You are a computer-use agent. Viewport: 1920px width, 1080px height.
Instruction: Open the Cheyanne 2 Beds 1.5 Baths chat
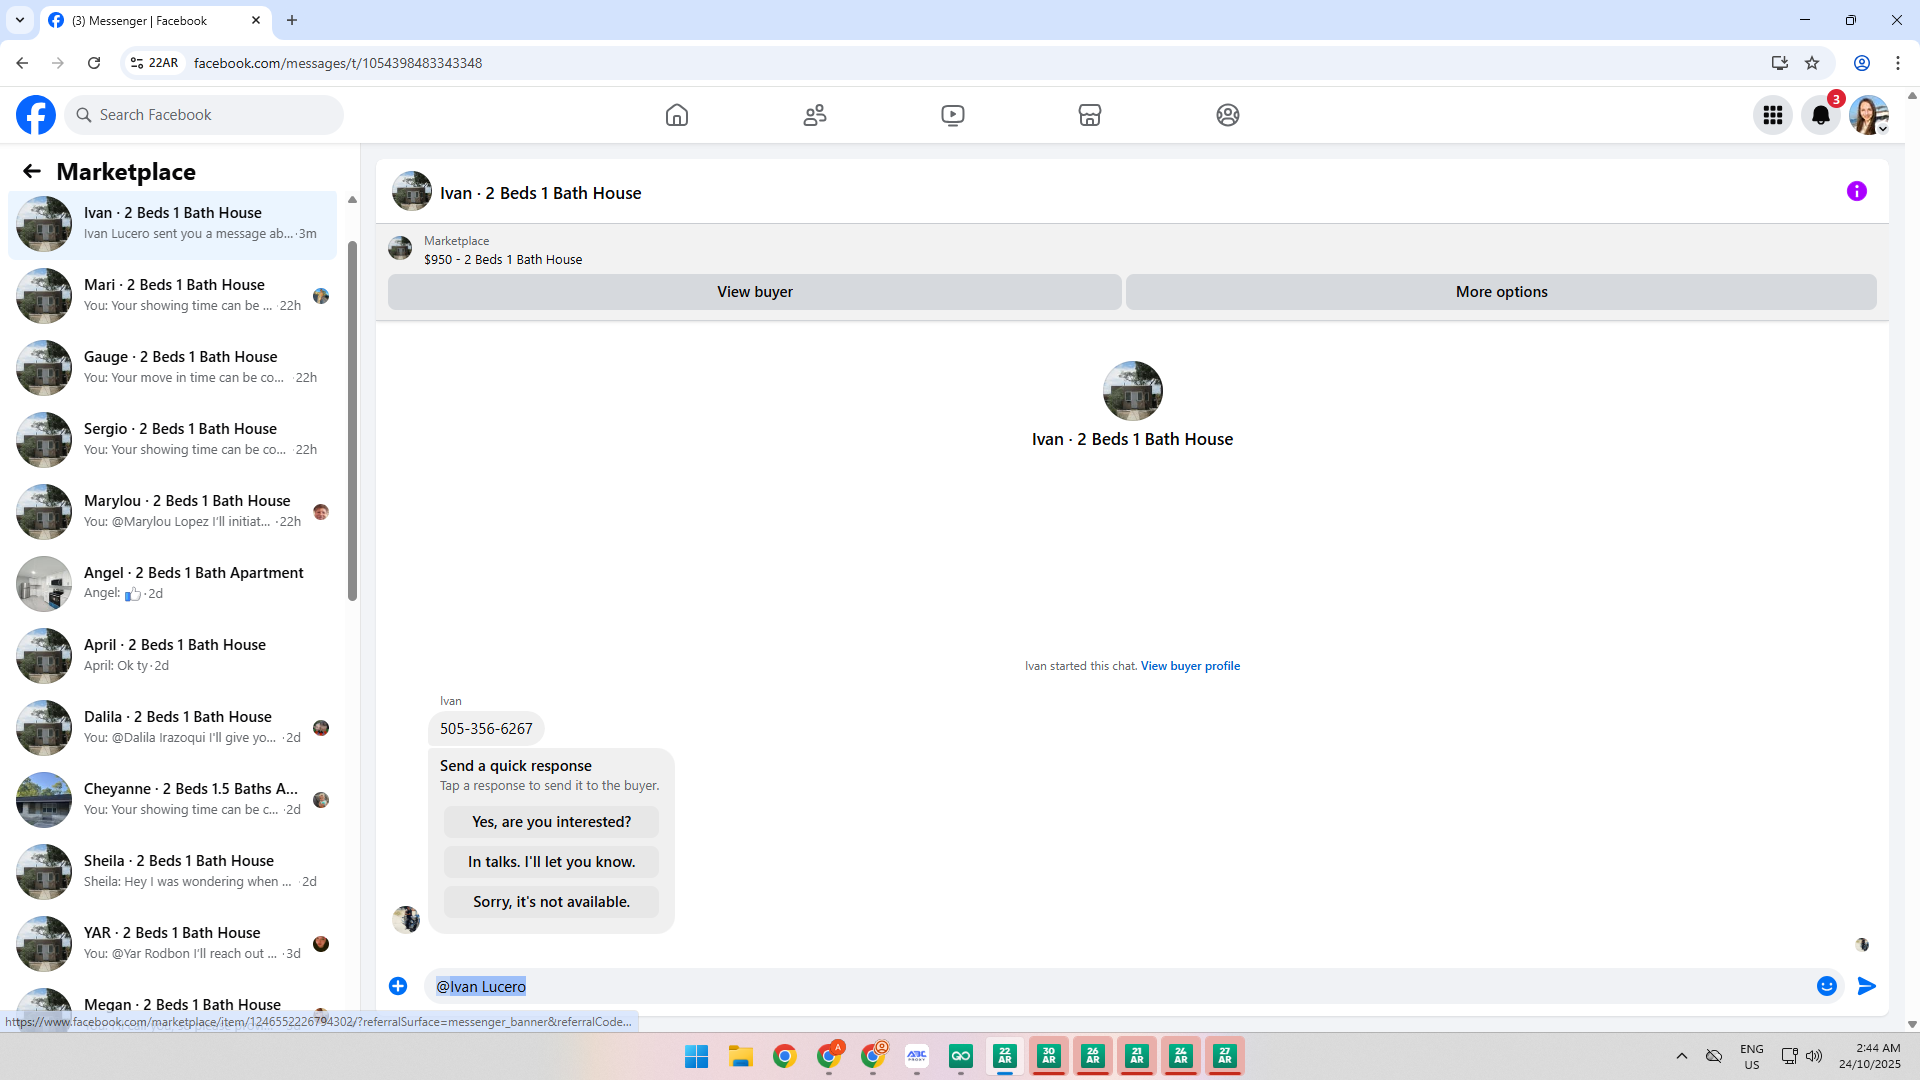click(x=173, y=799)
